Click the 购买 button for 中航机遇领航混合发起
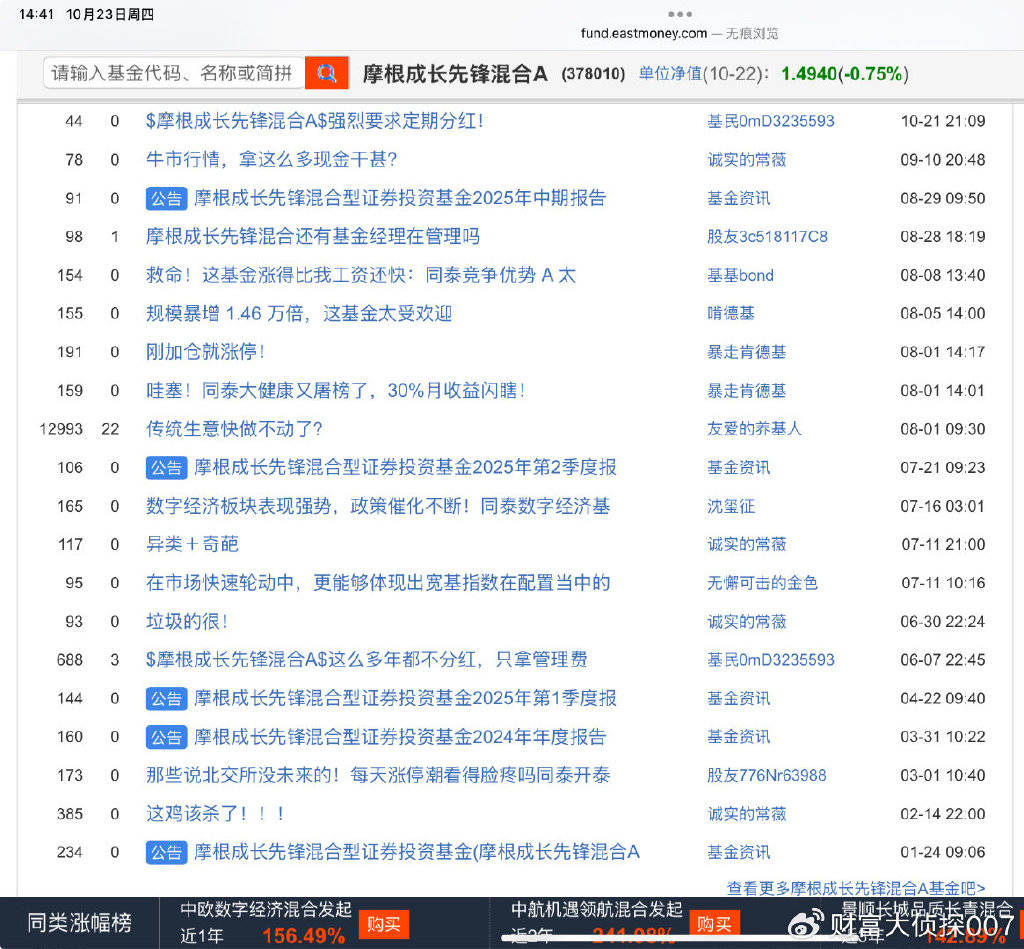Viewport: 1024px width, 949px height. (x=715, y=924)
